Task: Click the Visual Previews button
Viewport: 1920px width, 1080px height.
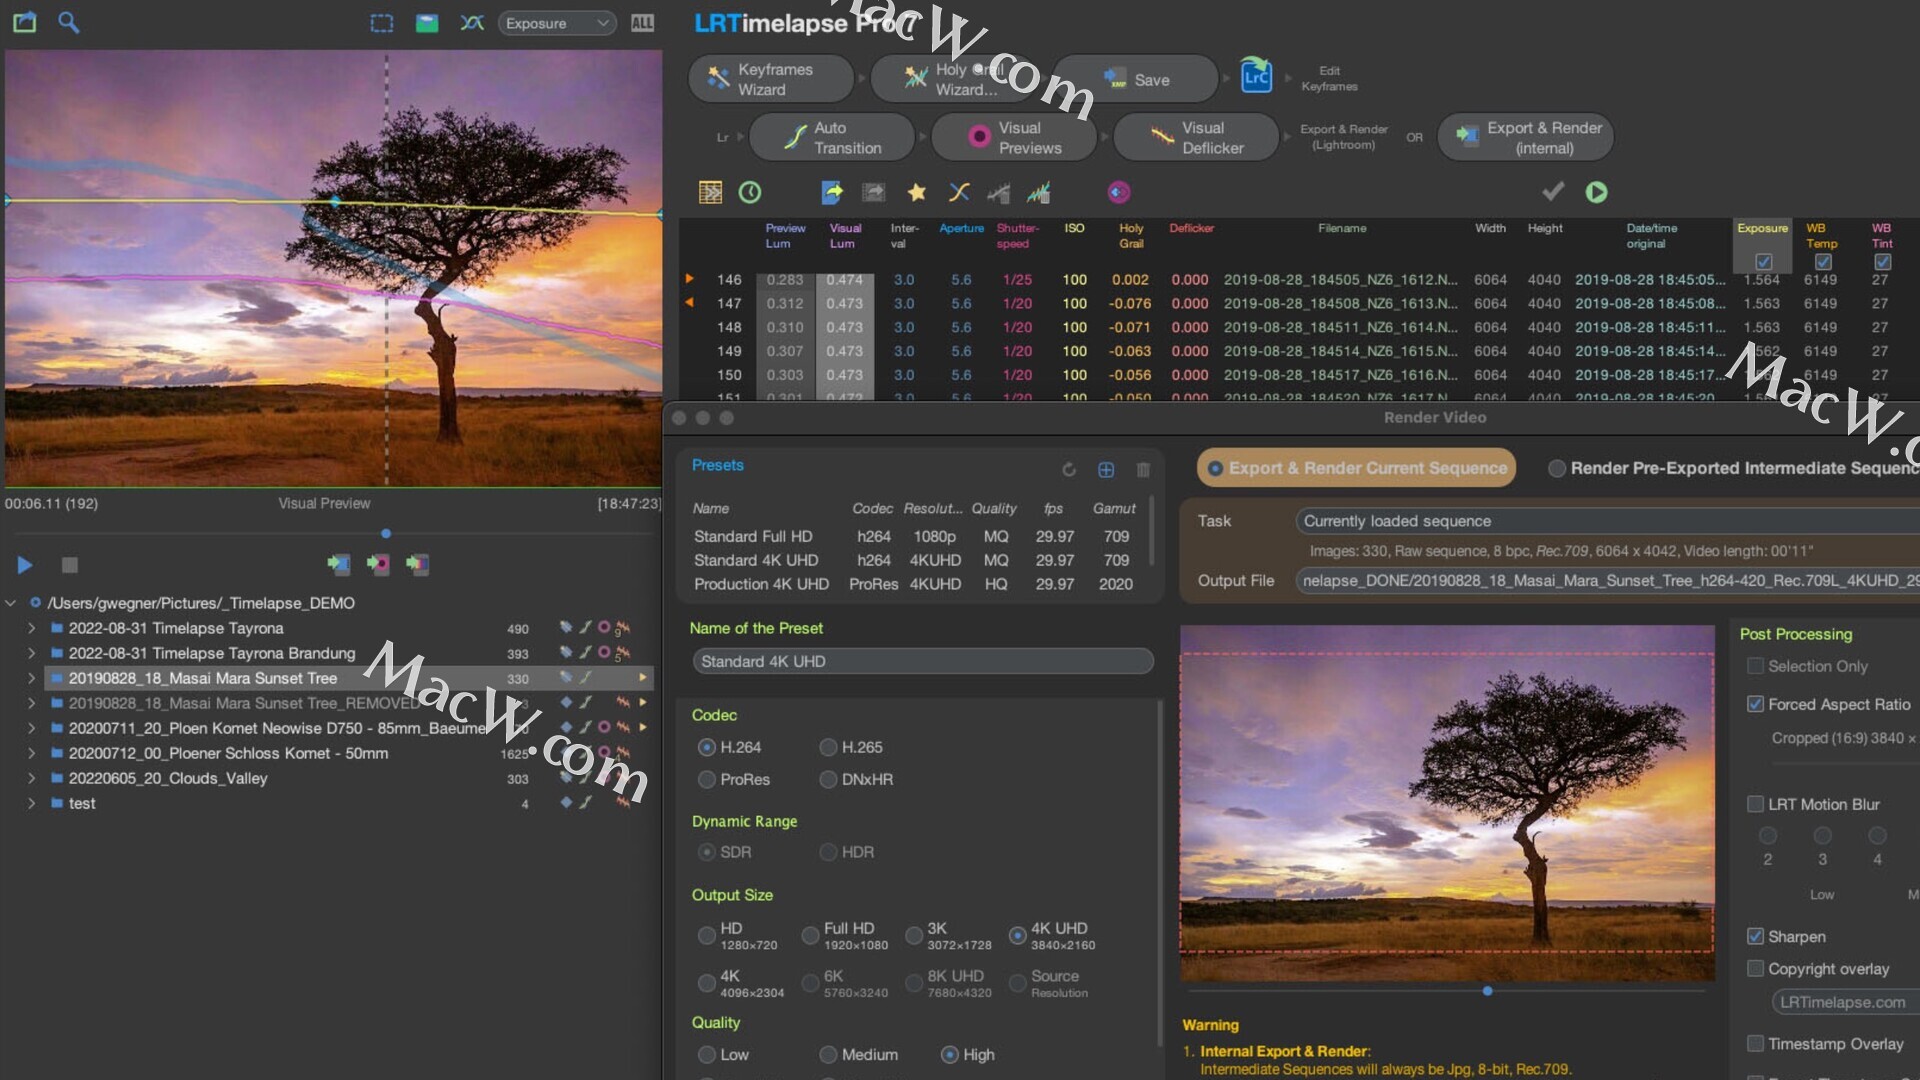Action: tap(1014, 137)
